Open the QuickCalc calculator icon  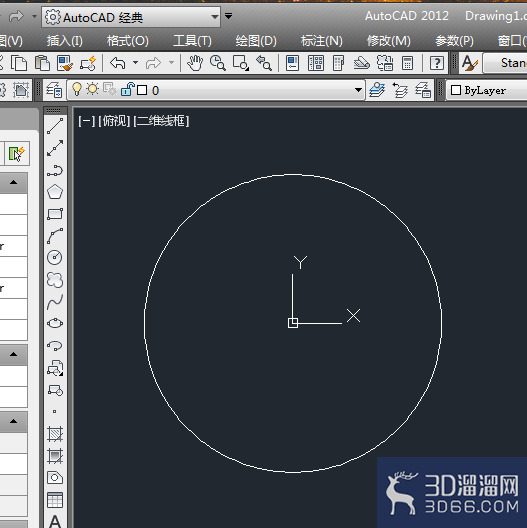click(x=407, y=63)
